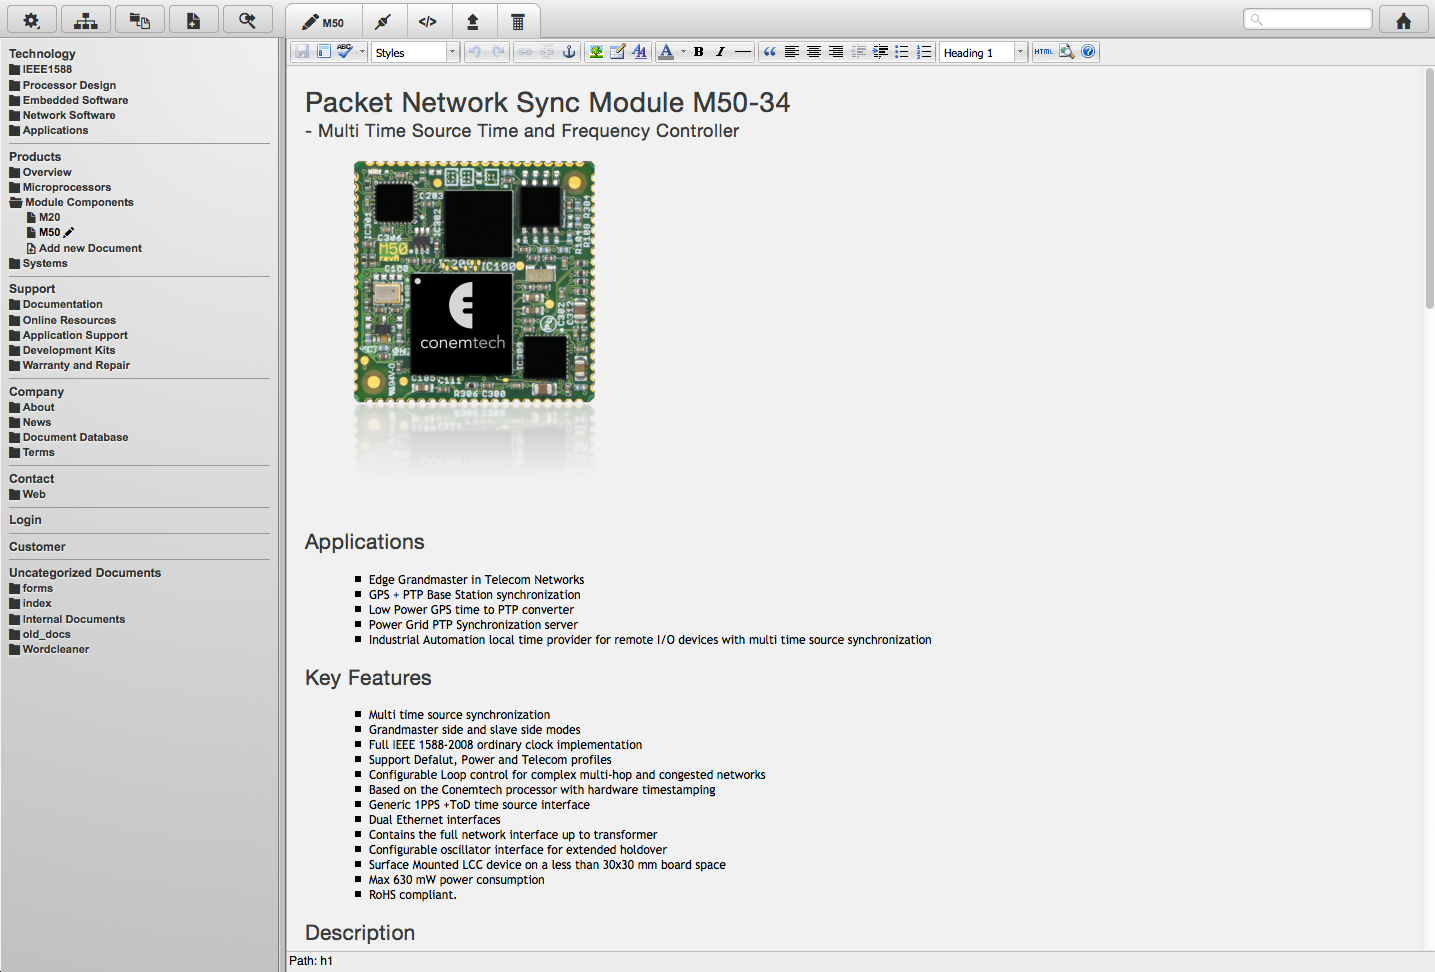
Task: Collapse the Module Components folder
Action: (72, 202)
